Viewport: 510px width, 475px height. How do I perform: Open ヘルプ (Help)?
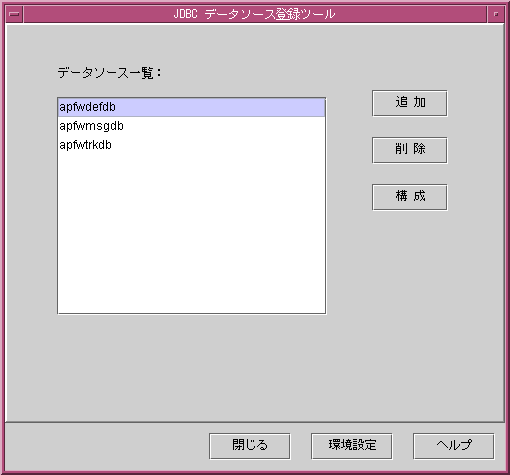[x=454, y=446]
